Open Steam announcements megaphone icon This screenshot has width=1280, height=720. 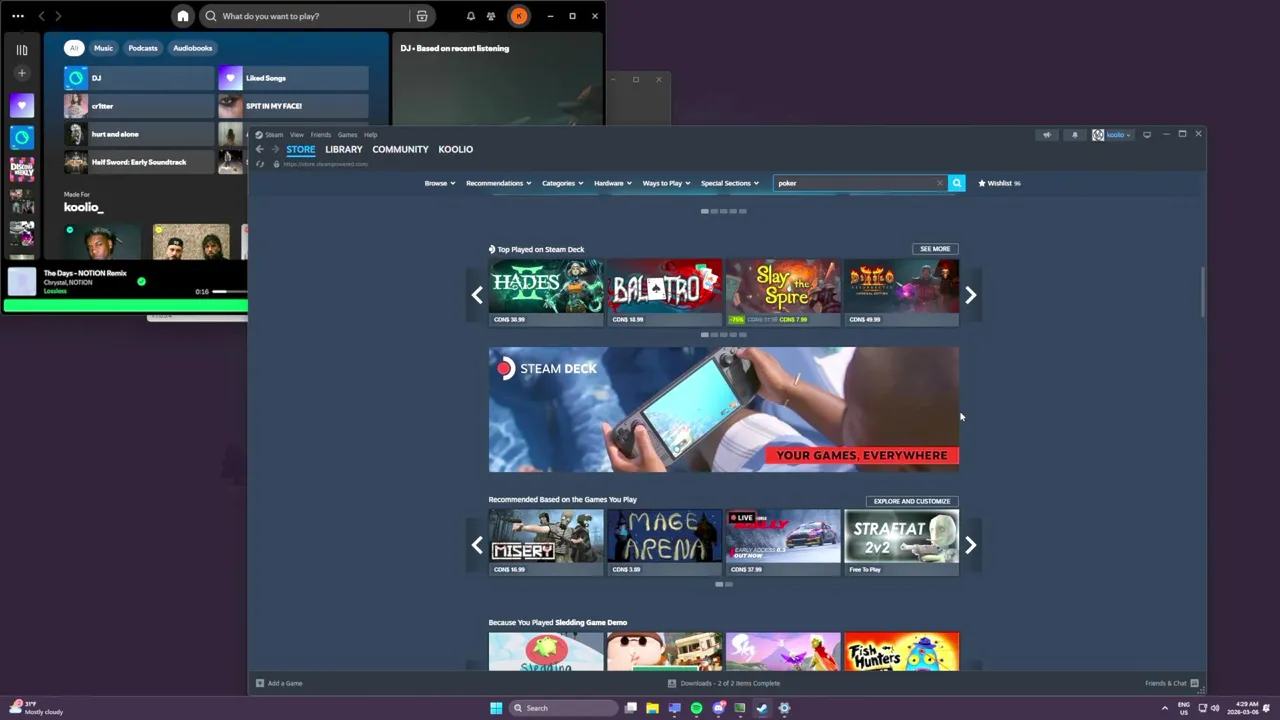pos(1047,135)
